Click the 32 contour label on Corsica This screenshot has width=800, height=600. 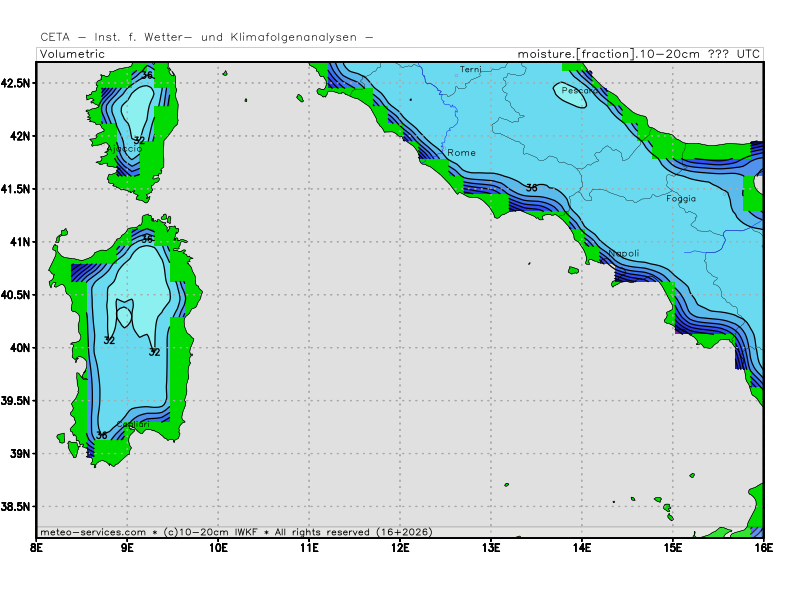(139, 141)
